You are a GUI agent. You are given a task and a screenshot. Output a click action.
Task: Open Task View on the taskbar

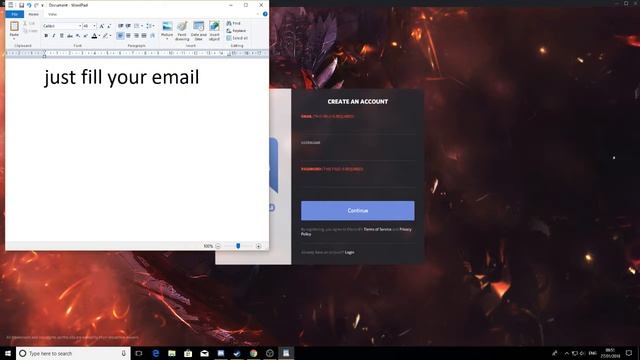pyautogui.click(x=139, y=353)
